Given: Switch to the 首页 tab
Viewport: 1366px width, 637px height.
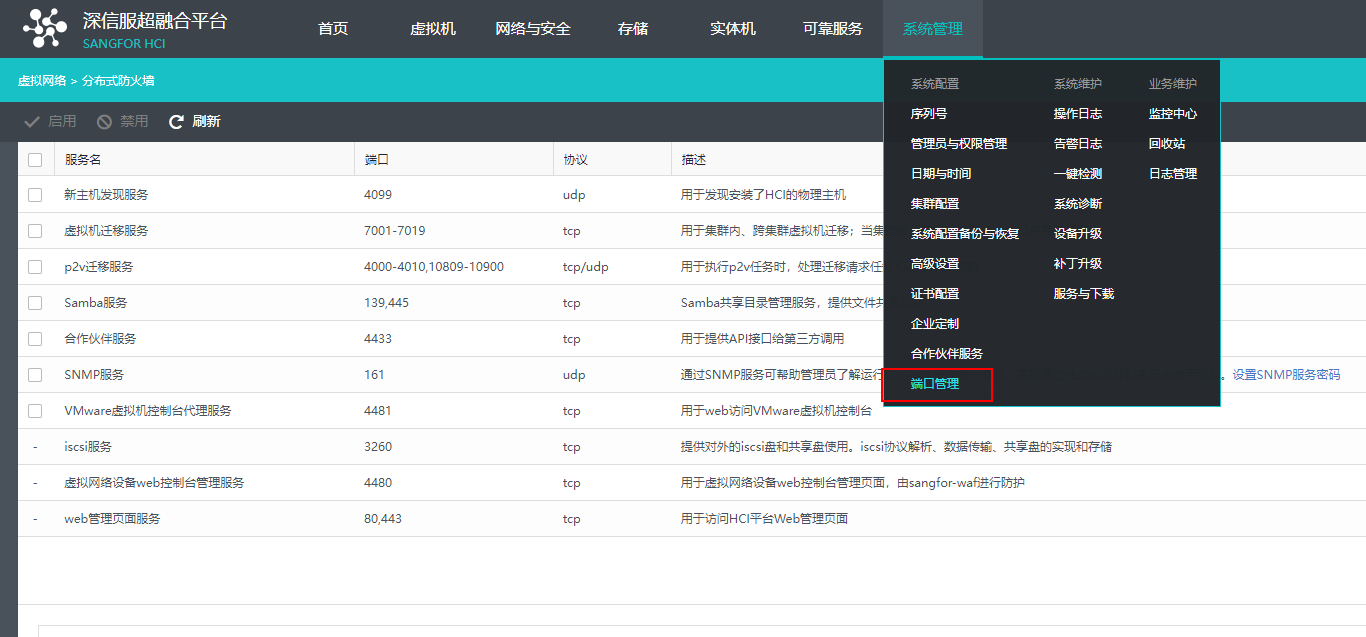Looking at the screenshot, I should tap(332, 29).
